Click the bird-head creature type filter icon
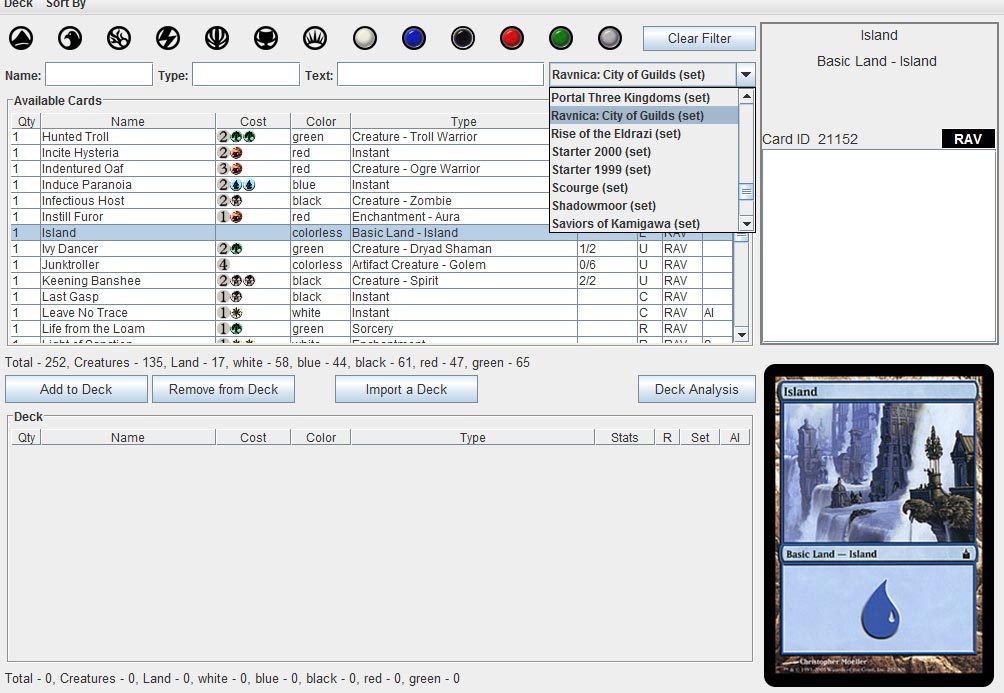Viewport: 1004px width, 693px height. [x=70, y=38]
